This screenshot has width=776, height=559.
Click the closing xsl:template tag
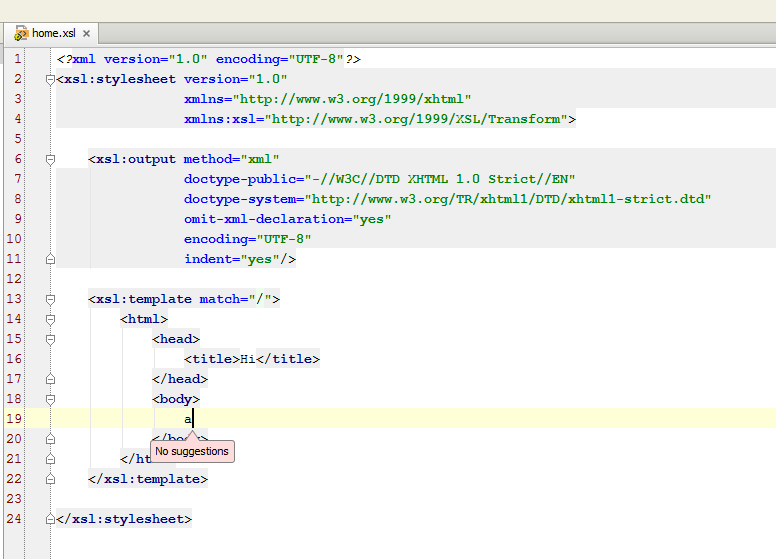tap(148, 479)
